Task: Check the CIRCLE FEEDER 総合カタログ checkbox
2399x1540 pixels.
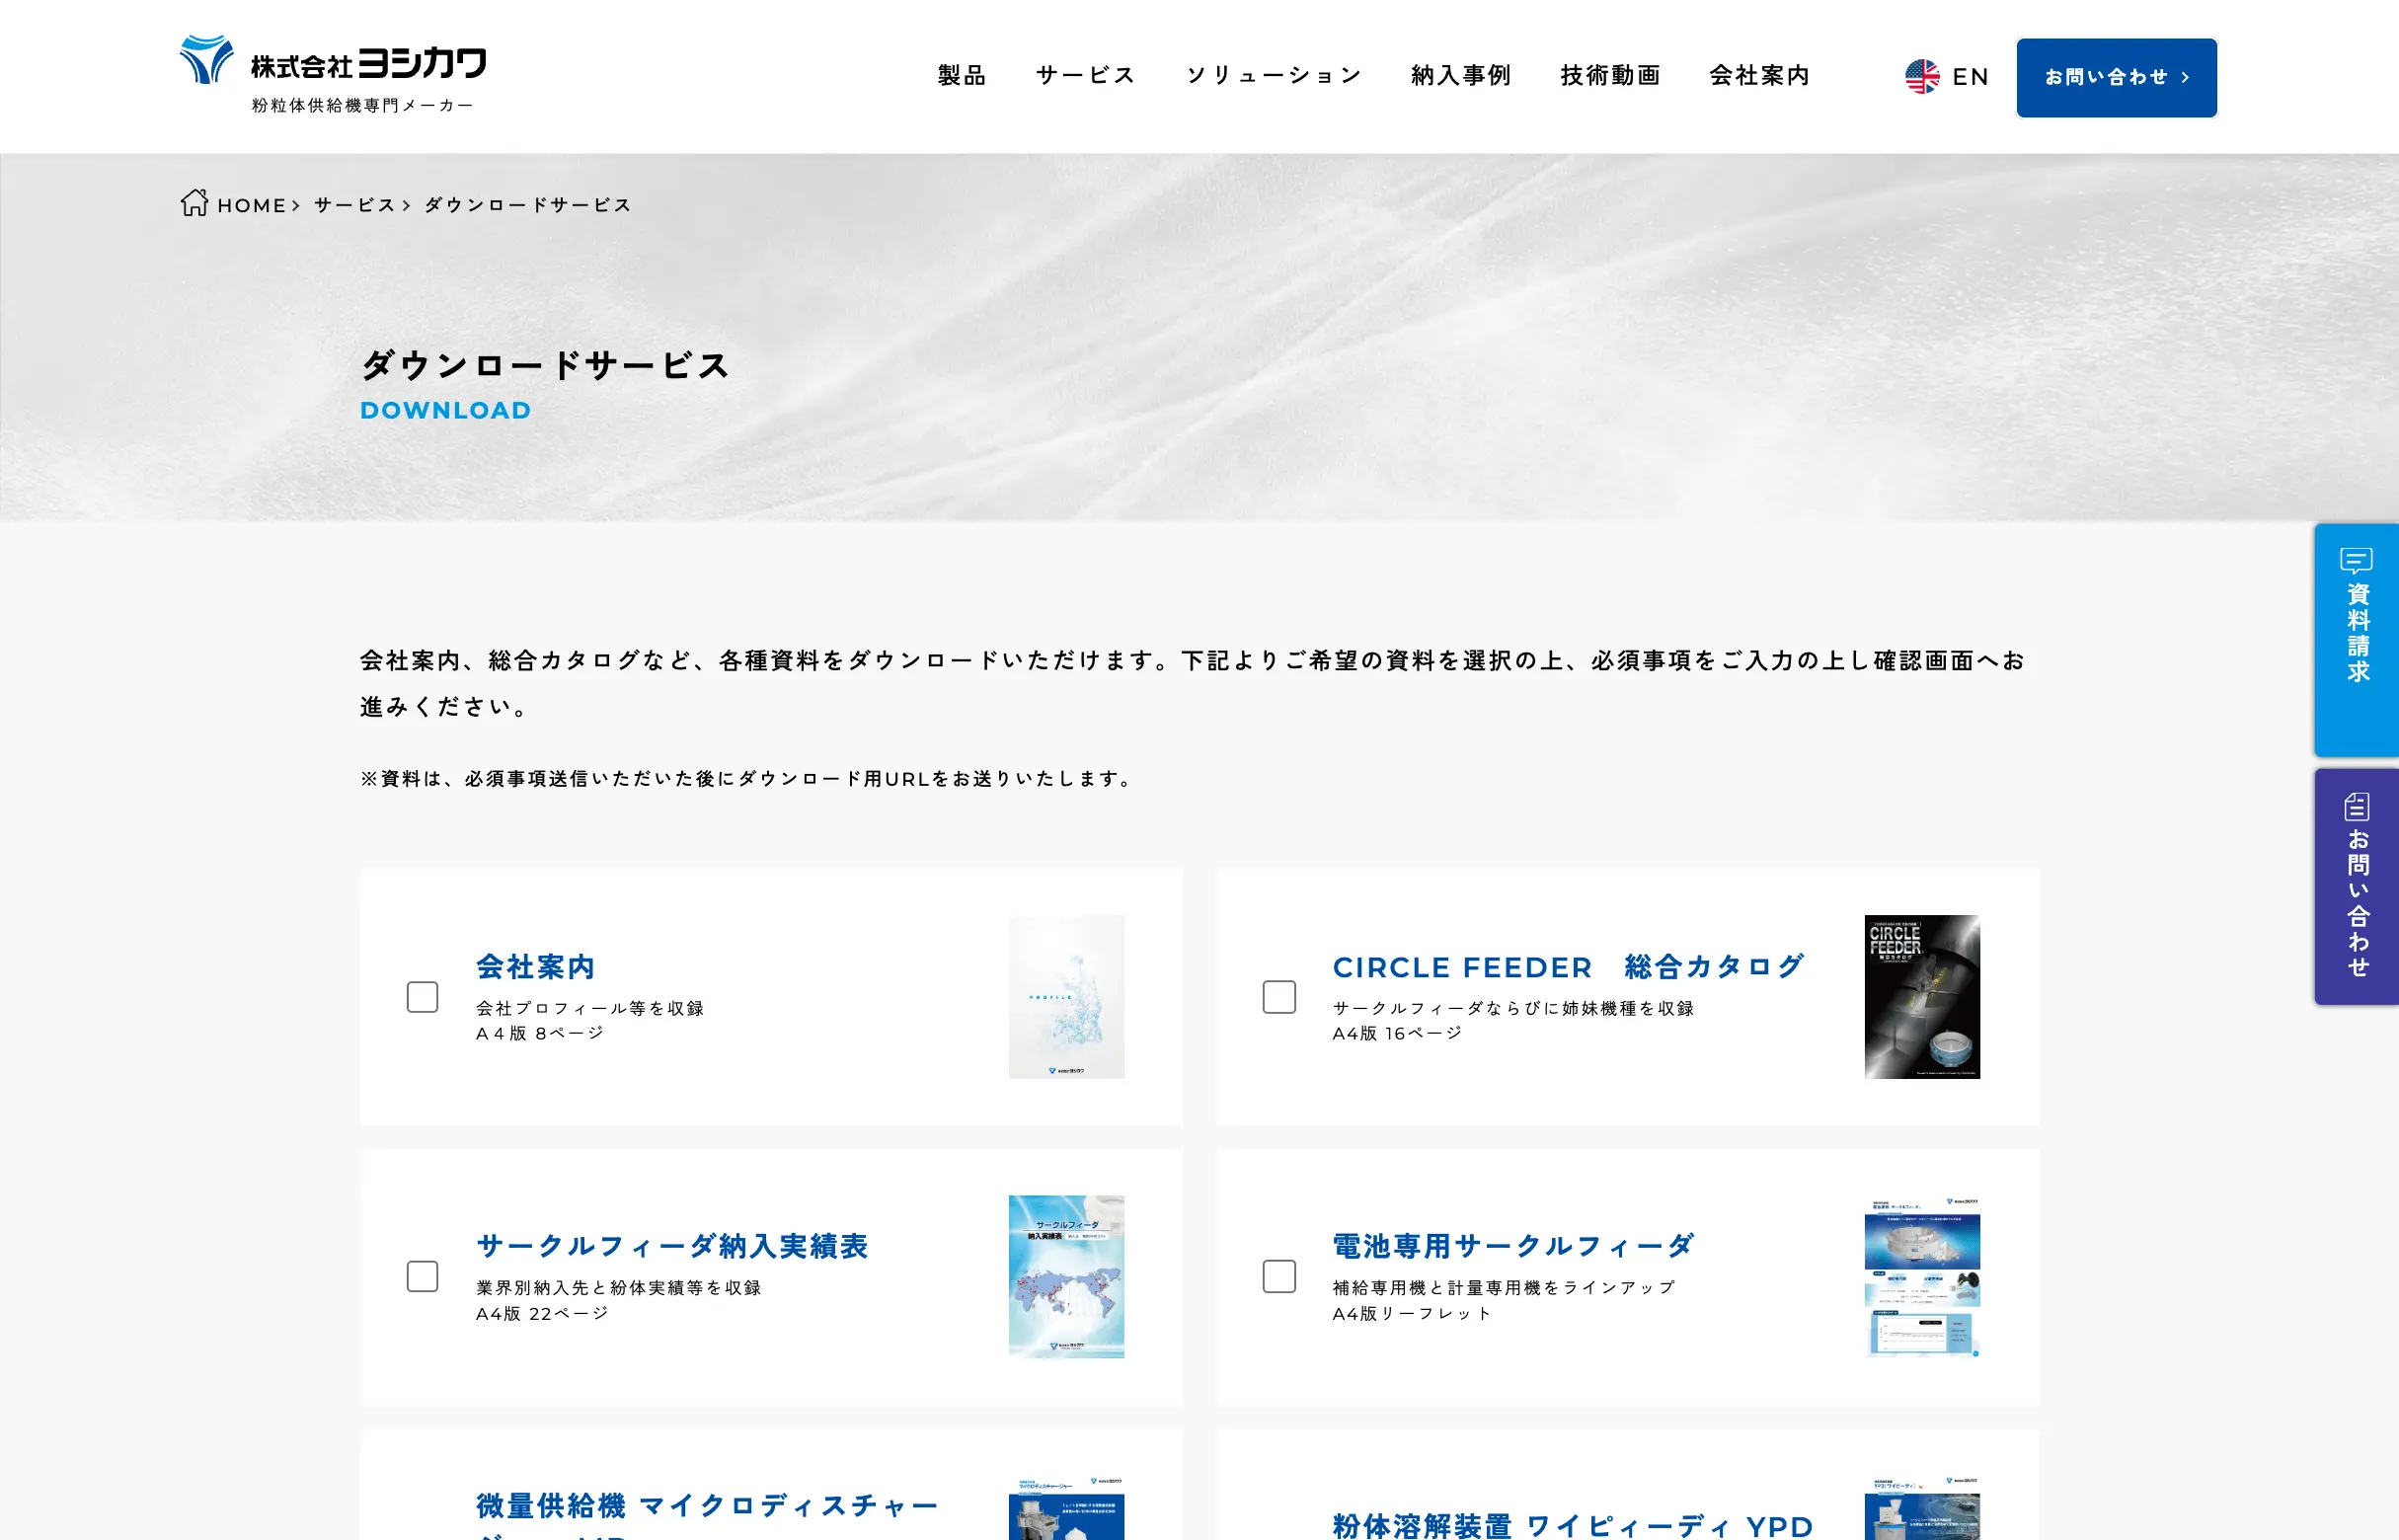Action: click(1279, 997)
